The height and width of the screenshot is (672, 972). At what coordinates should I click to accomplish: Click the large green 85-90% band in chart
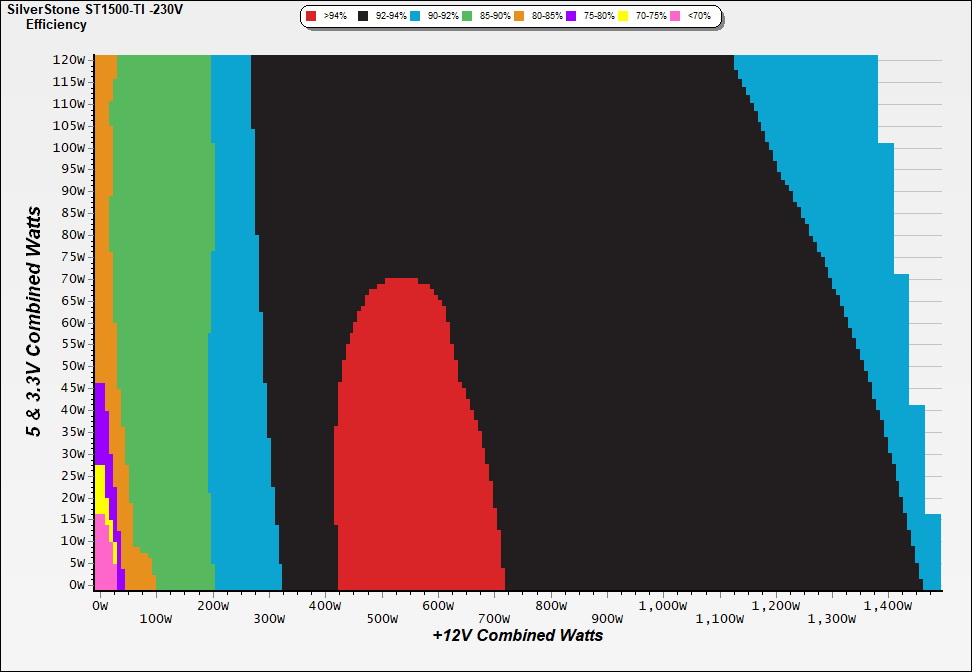pyautogui.click(x=160, y=300)
